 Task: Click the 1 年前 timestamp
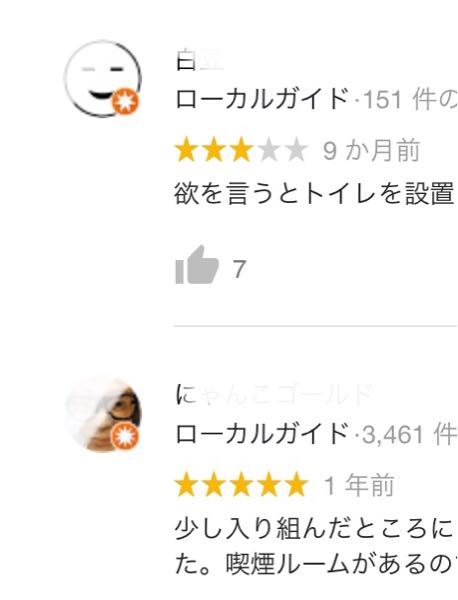(359, 485)
